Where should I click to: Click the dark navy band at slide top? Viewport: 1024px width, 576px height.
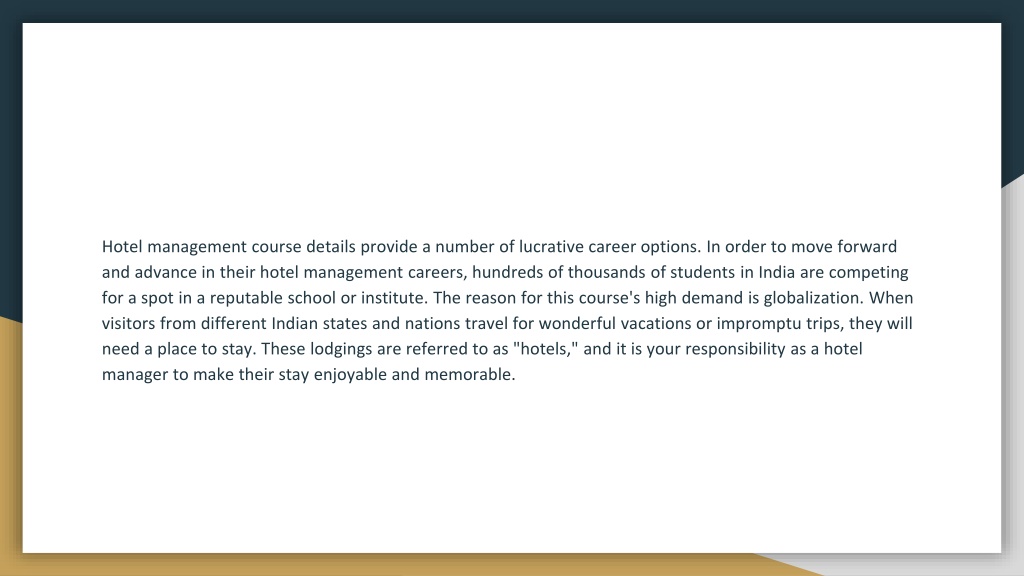point(512,10)
